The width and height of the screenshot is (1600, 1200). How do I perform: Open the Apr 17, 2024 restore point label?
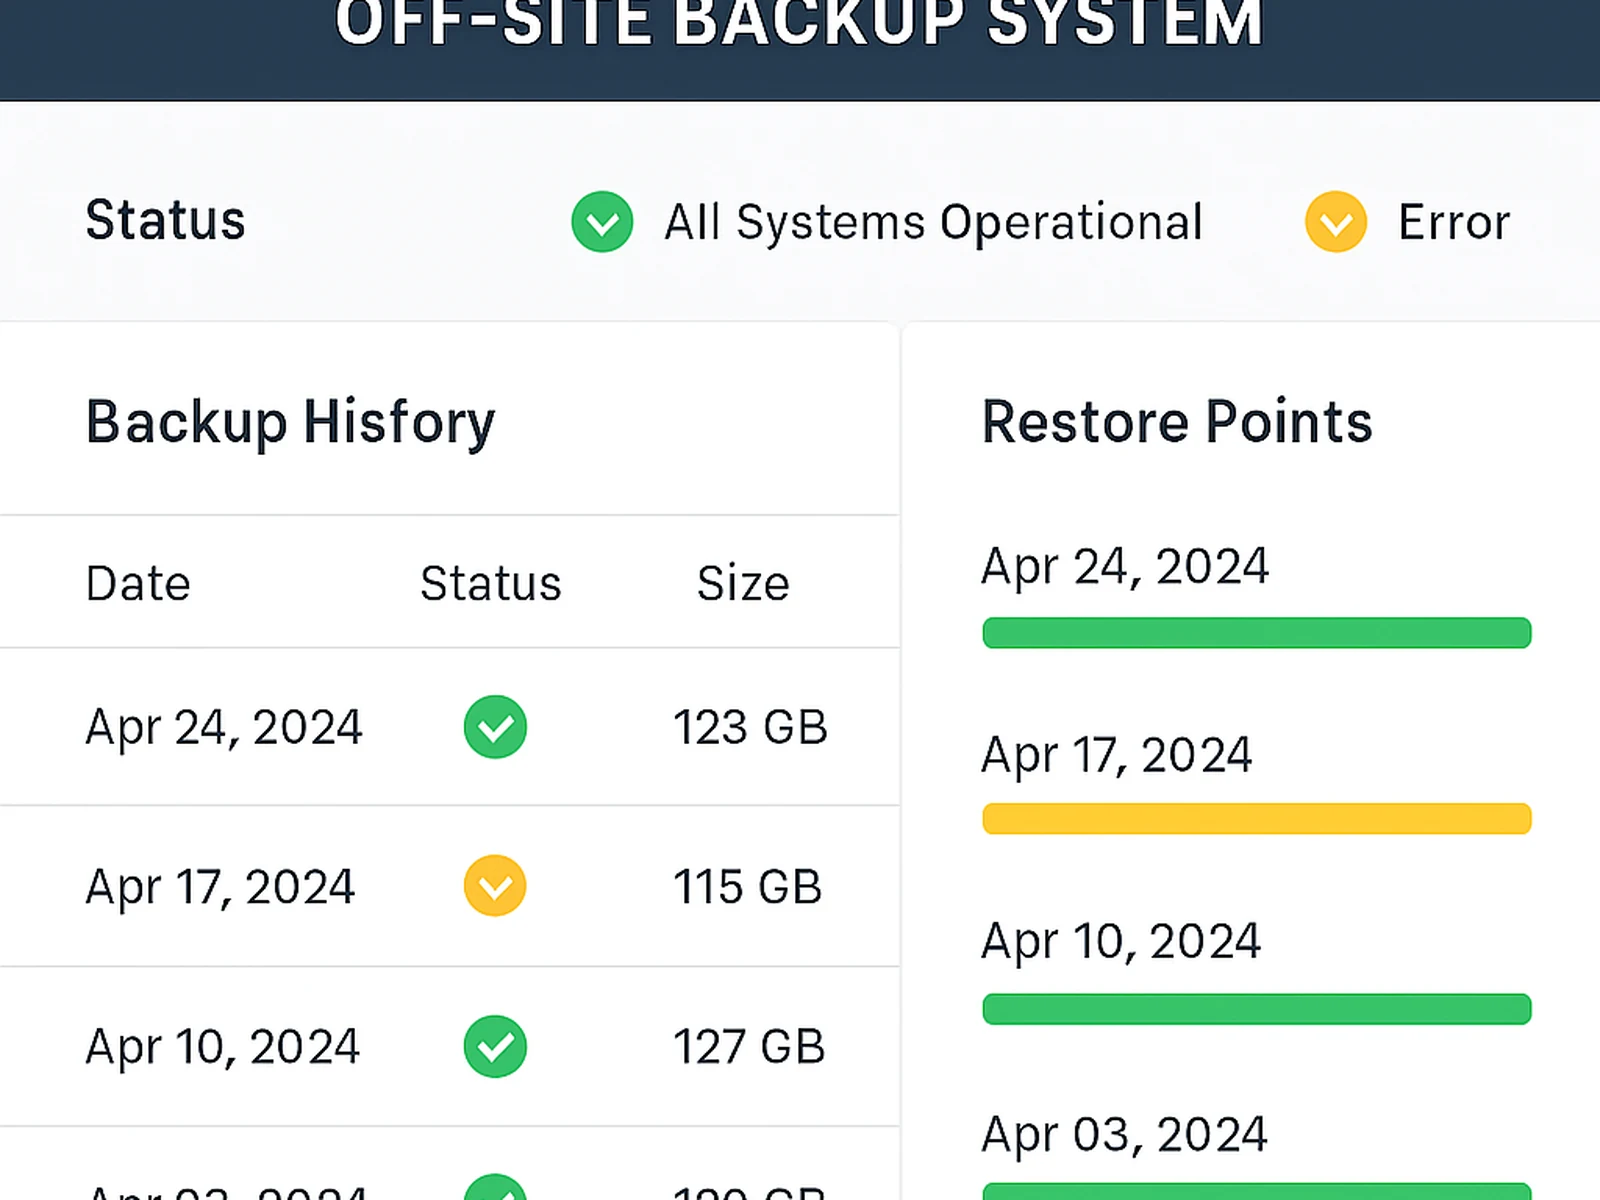click(1116, 755)
